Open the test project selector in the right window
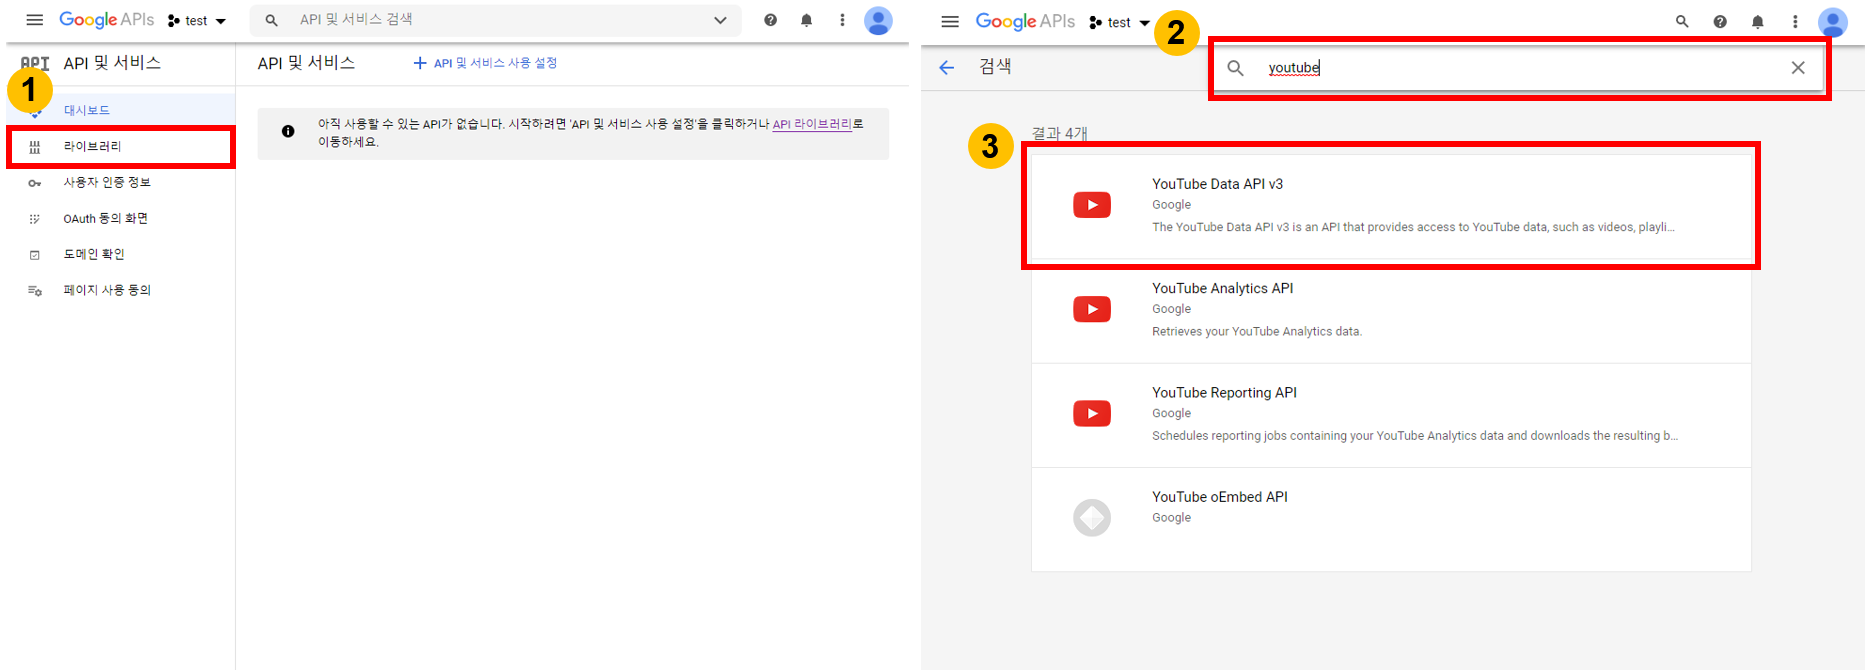Image resolution: width=1865 pixels, height=670 pixels. tap(1119, 22)
